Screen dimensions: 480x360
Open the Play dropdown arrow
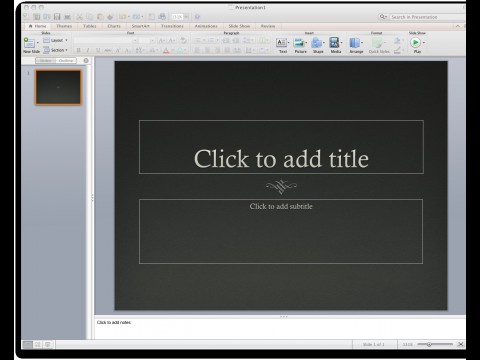pyautogui.click(x=424, y=43)
